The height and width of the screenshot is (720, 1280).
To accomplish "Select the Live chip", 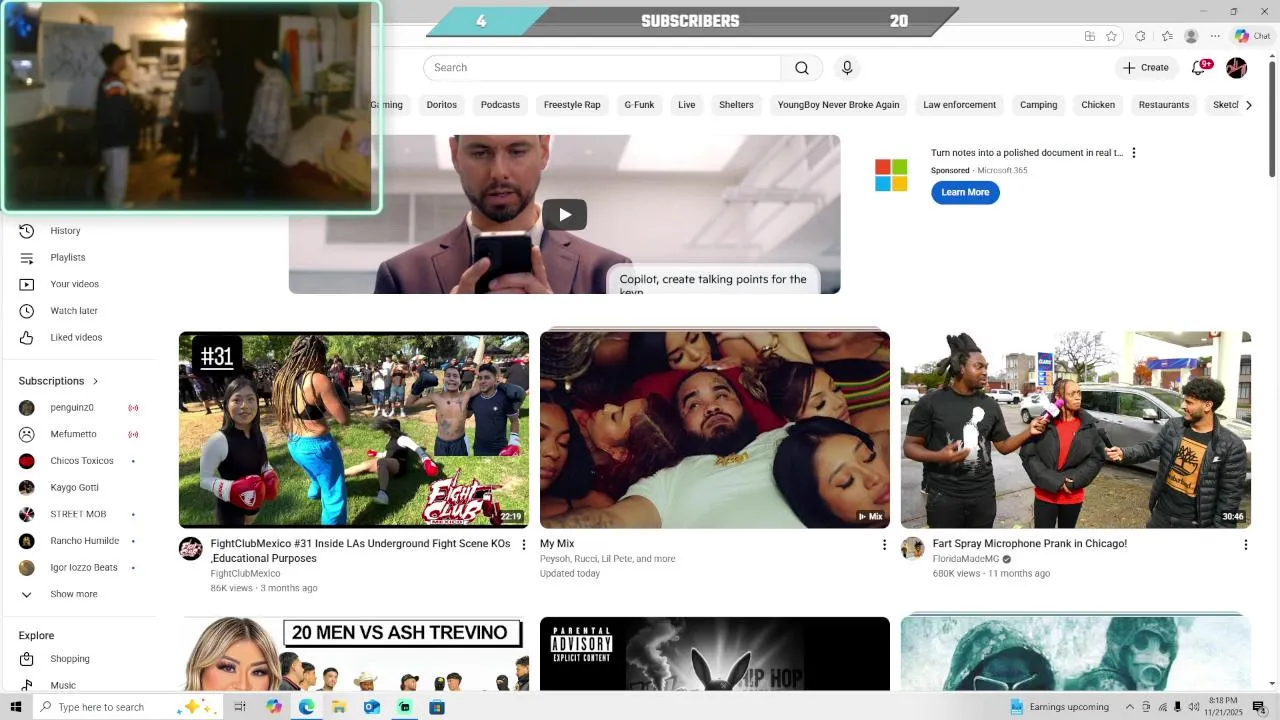I will coord(686,105).
